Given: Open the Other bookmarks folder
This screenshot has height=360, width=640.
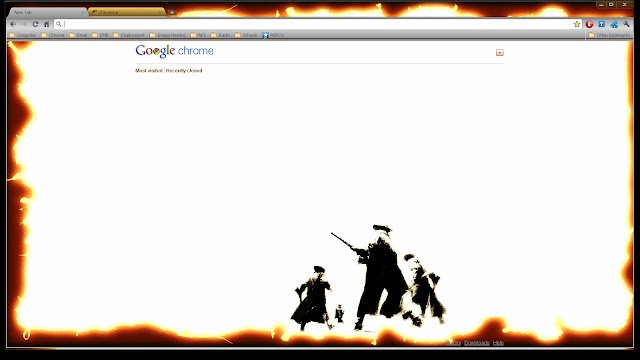Looking at the screenshot, I should [609, 36].
